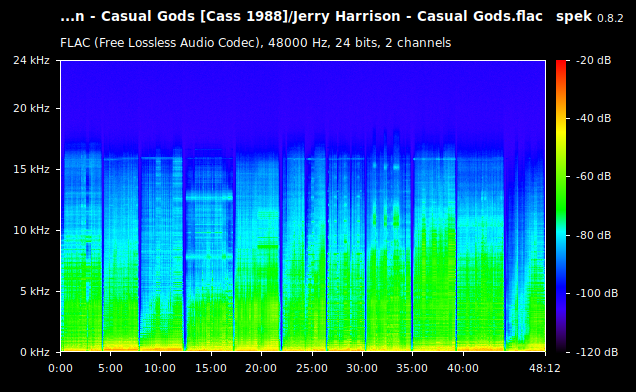Click the '40:00' time axis label
Screen dimensions: 636x392
(463, 368)
